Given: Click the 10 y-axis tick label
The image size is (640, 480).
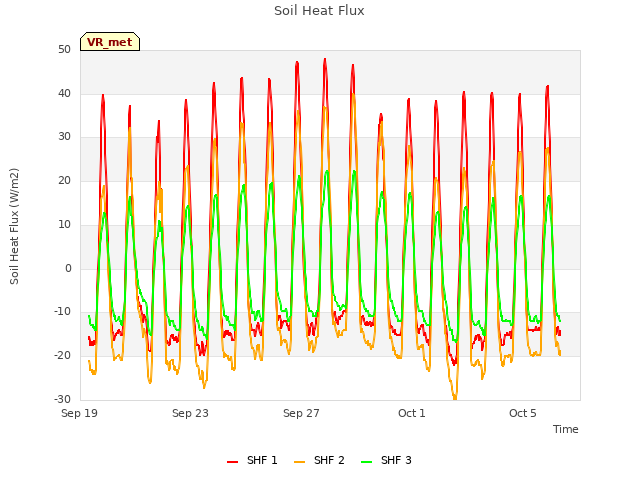Looking at the screenshot, I should tap(64, 224).
